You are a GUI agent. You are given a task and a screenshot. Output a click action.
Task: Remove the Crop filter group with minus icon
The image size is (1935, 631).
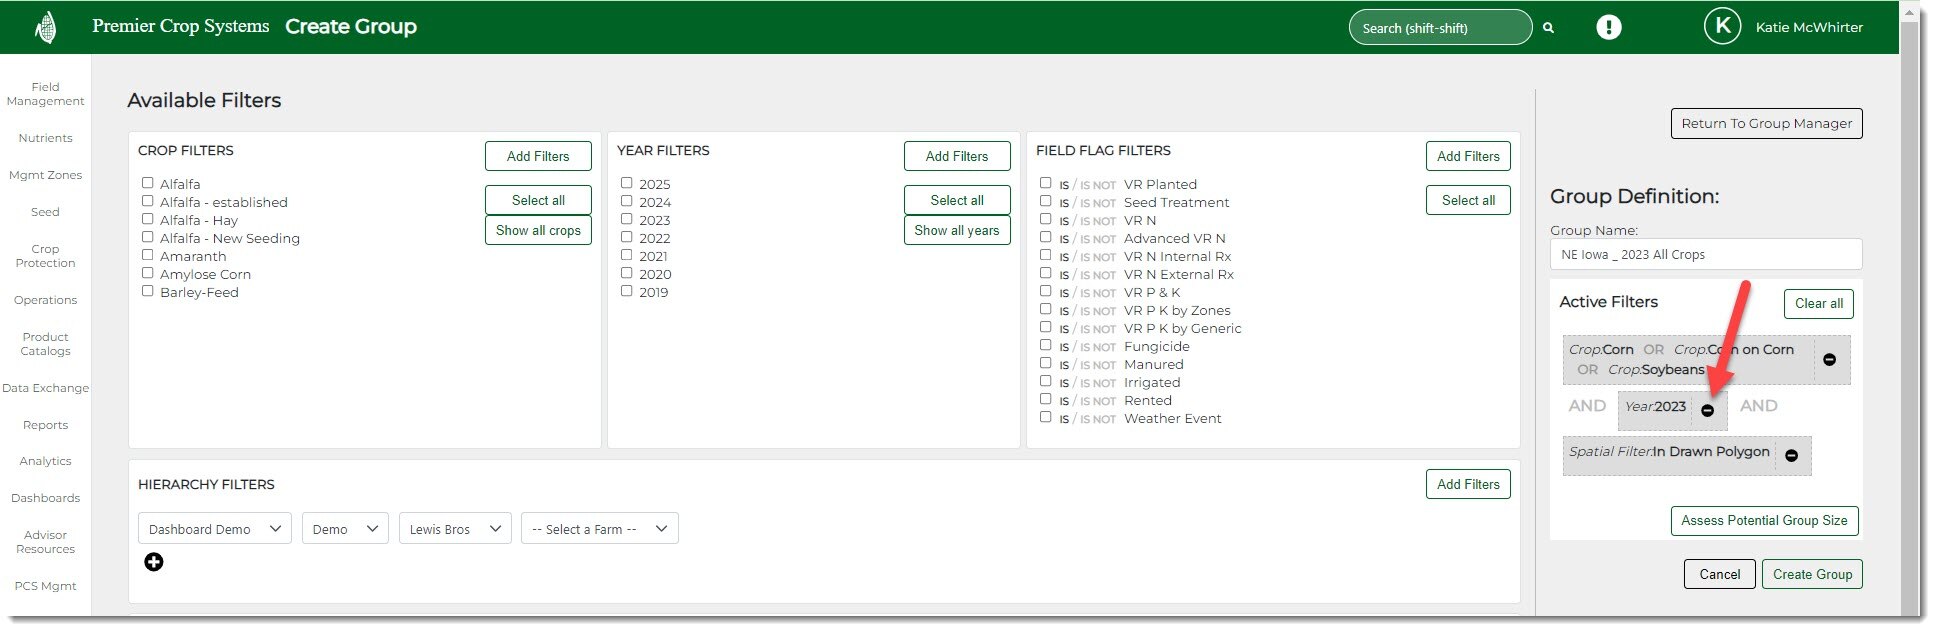pyautogui.click(x=1829, y=360)
